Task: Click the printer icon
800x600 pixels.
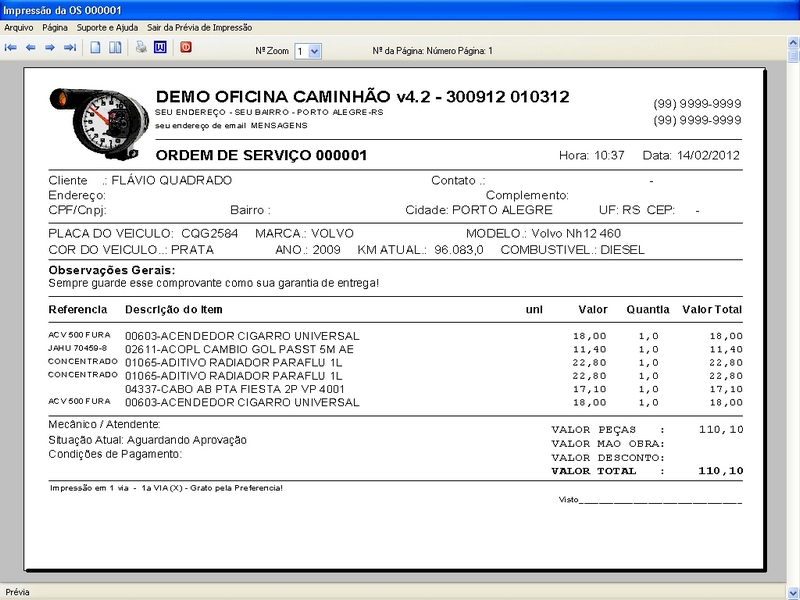Action: click(141, 47)
